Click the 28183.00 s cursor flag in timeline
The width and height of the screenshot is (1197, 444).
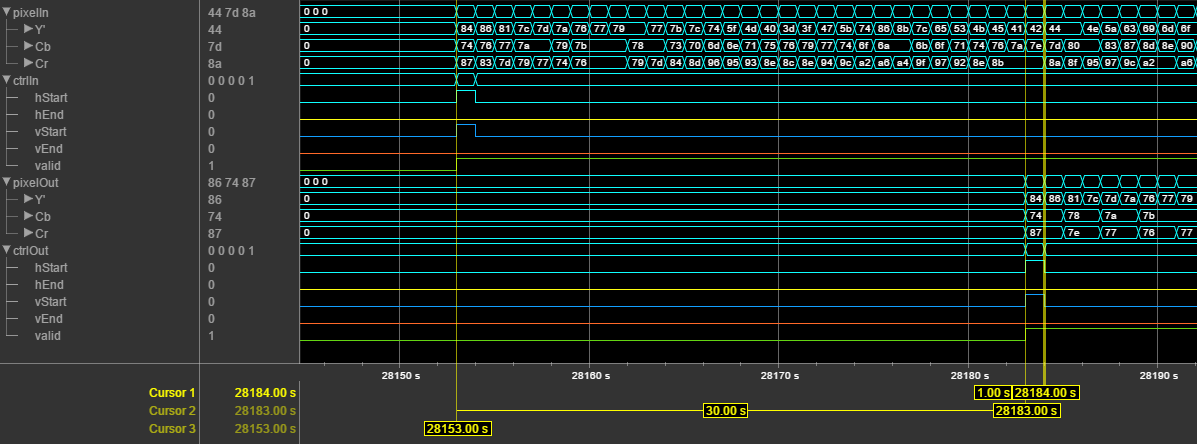[x=1026, y=410]
